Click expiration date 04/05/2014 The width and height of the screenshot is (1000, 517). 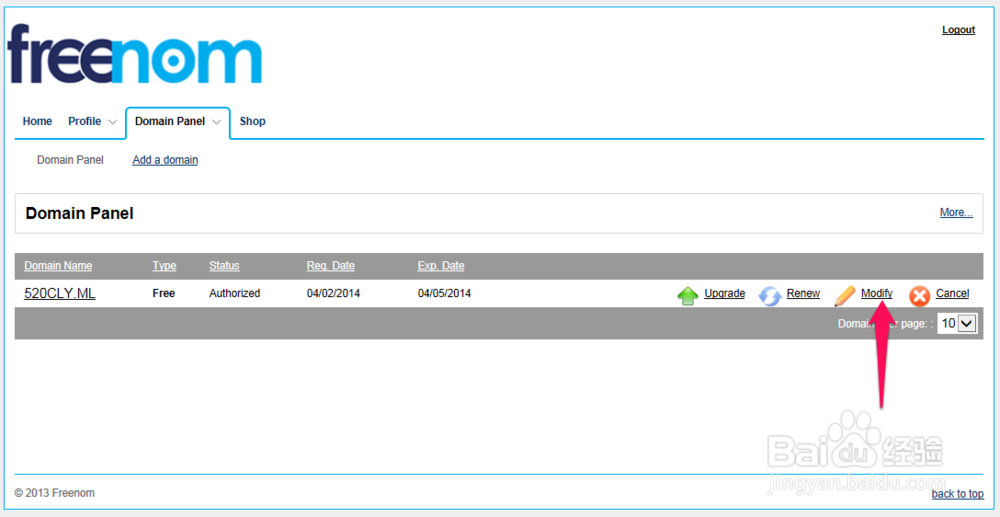pos(445,293)
